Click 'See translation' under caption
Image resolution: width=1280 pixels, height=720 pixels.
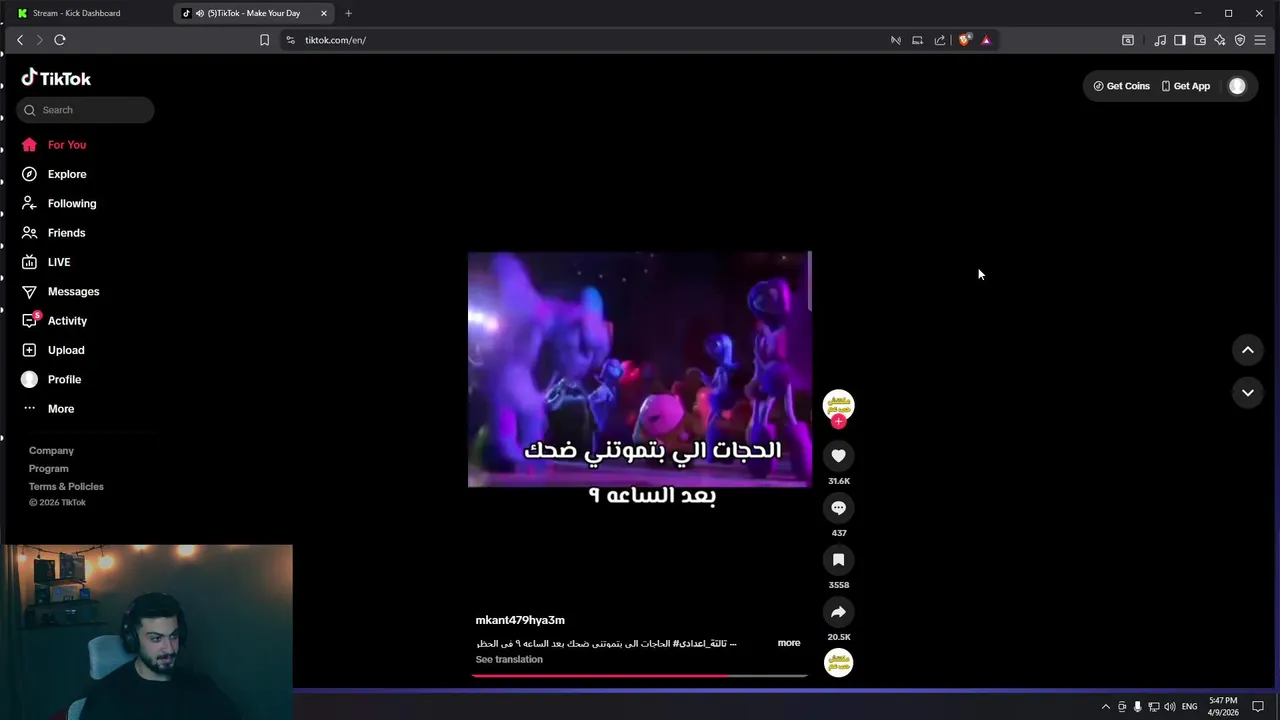click(509, 660)
